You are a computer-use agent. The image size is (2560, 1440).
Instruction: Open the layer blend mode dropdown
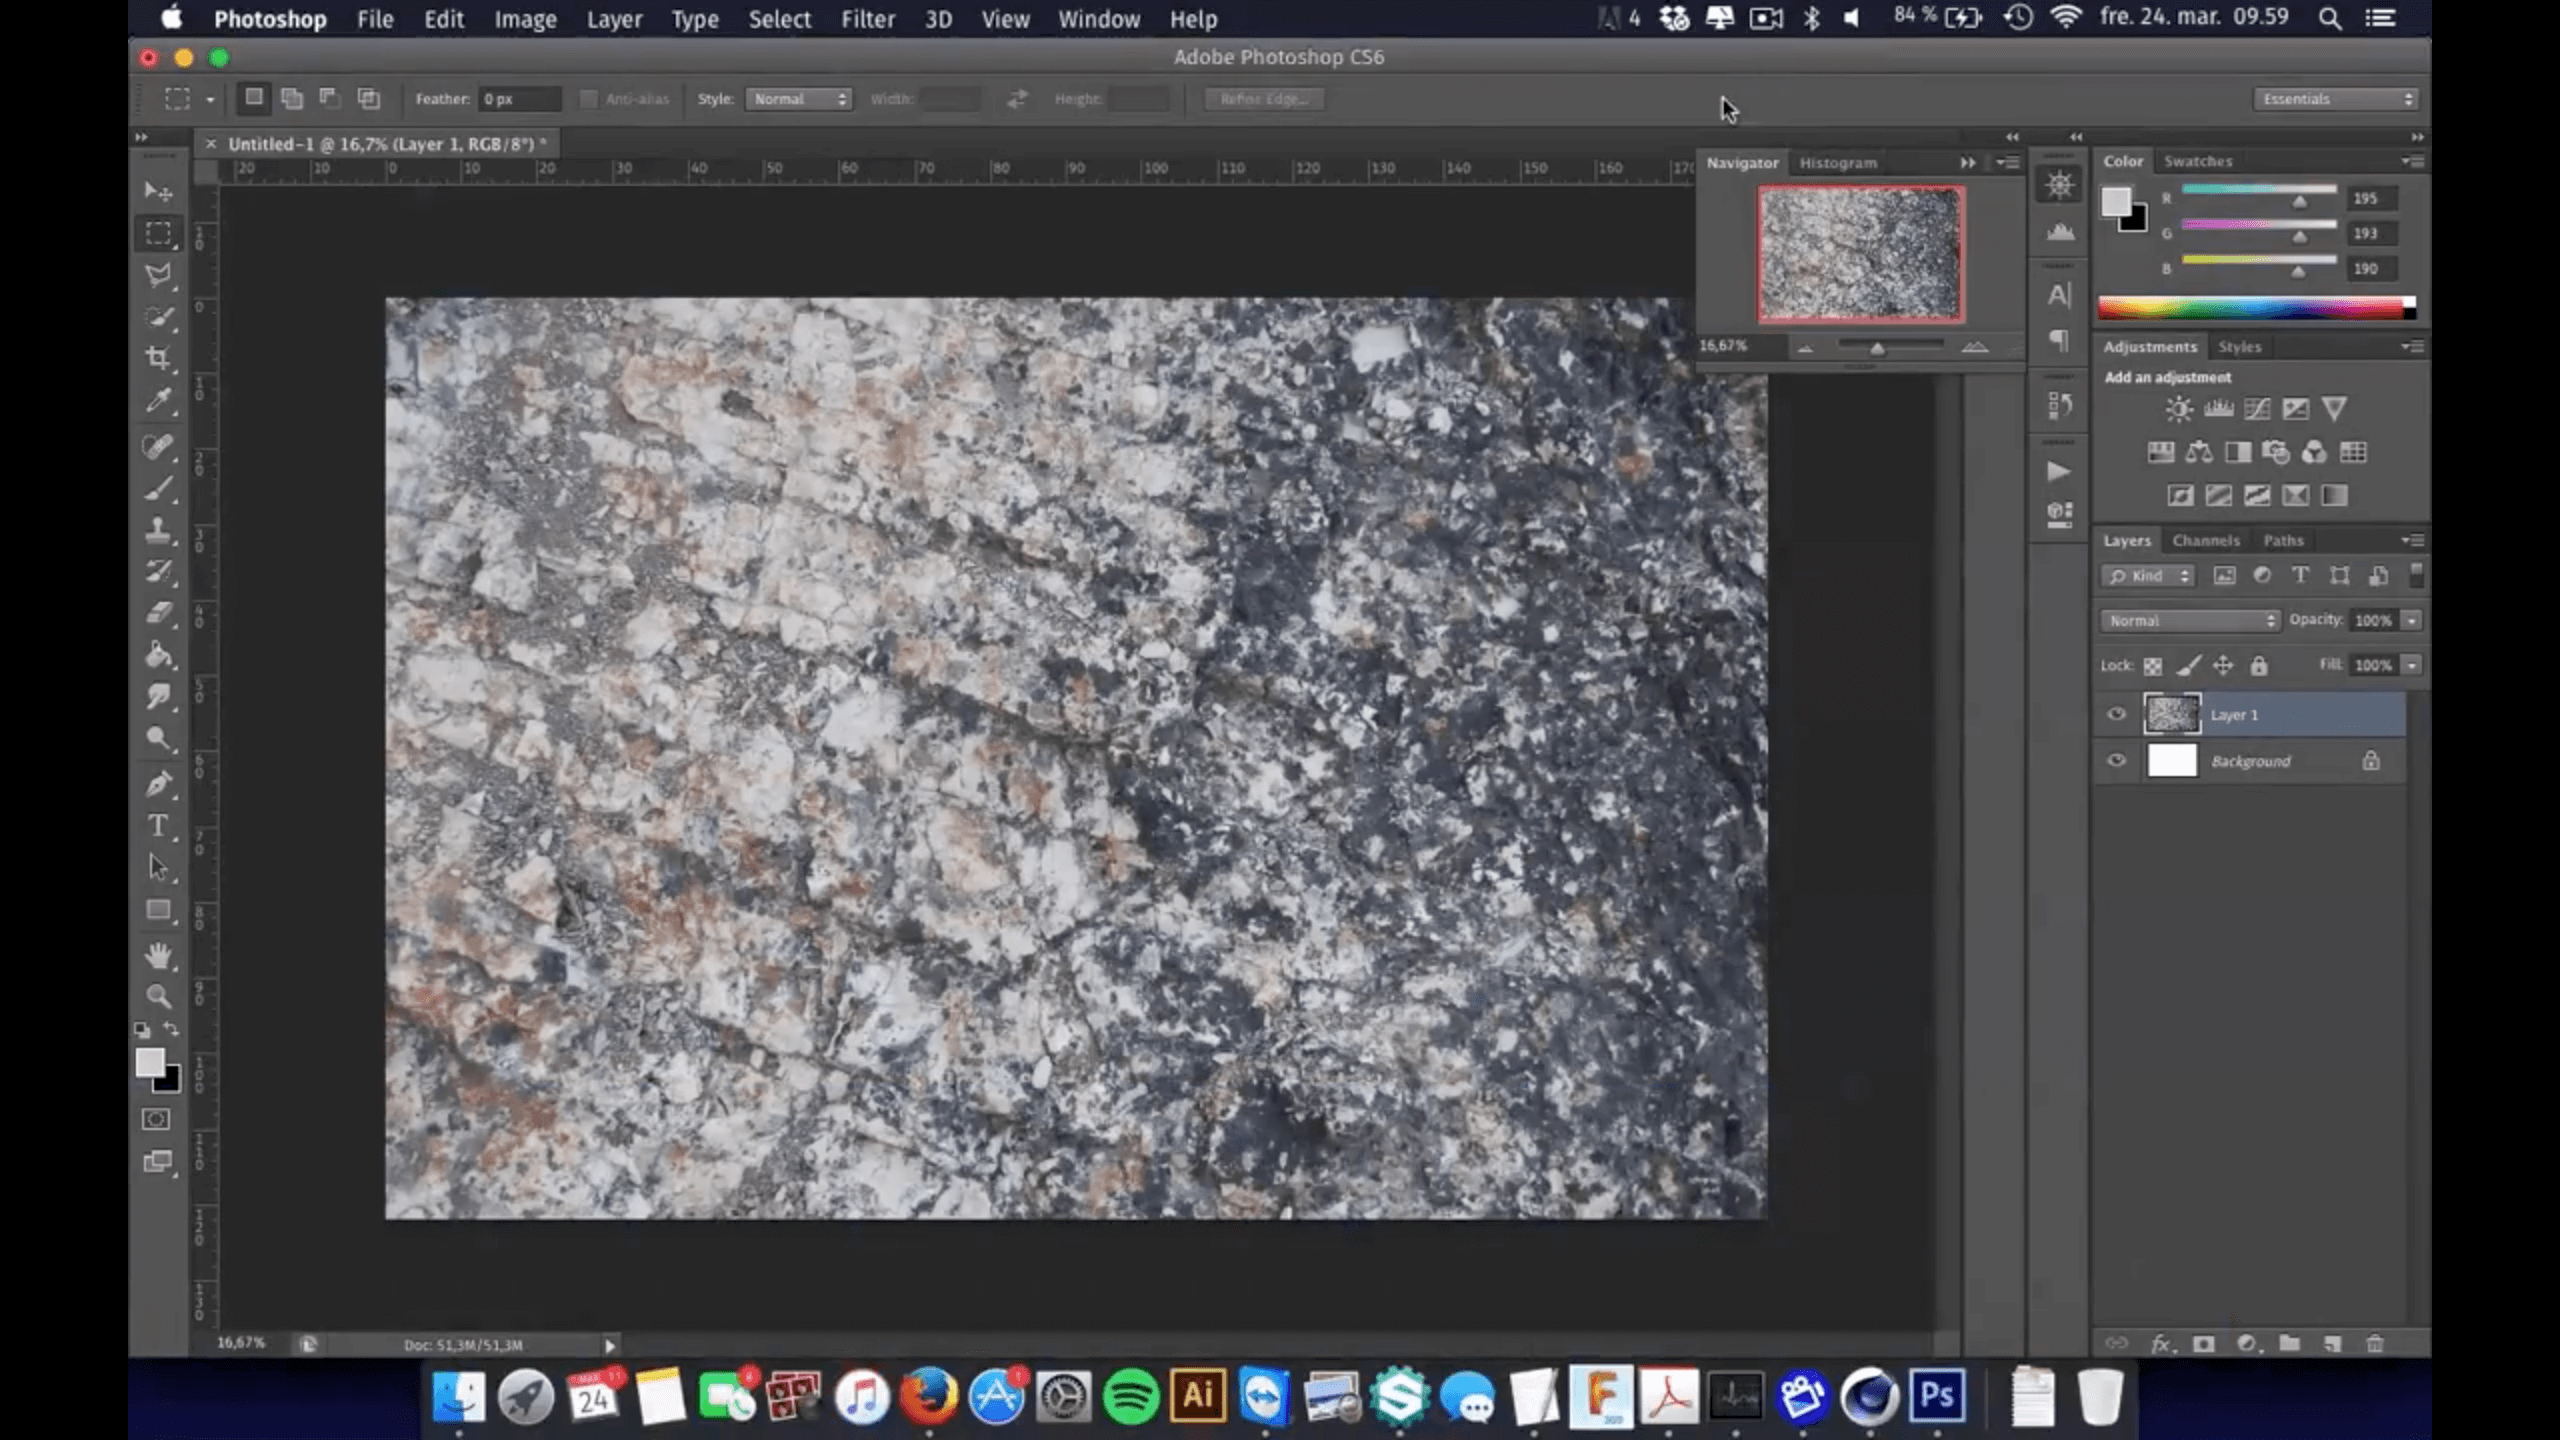tap(2190, 620)
